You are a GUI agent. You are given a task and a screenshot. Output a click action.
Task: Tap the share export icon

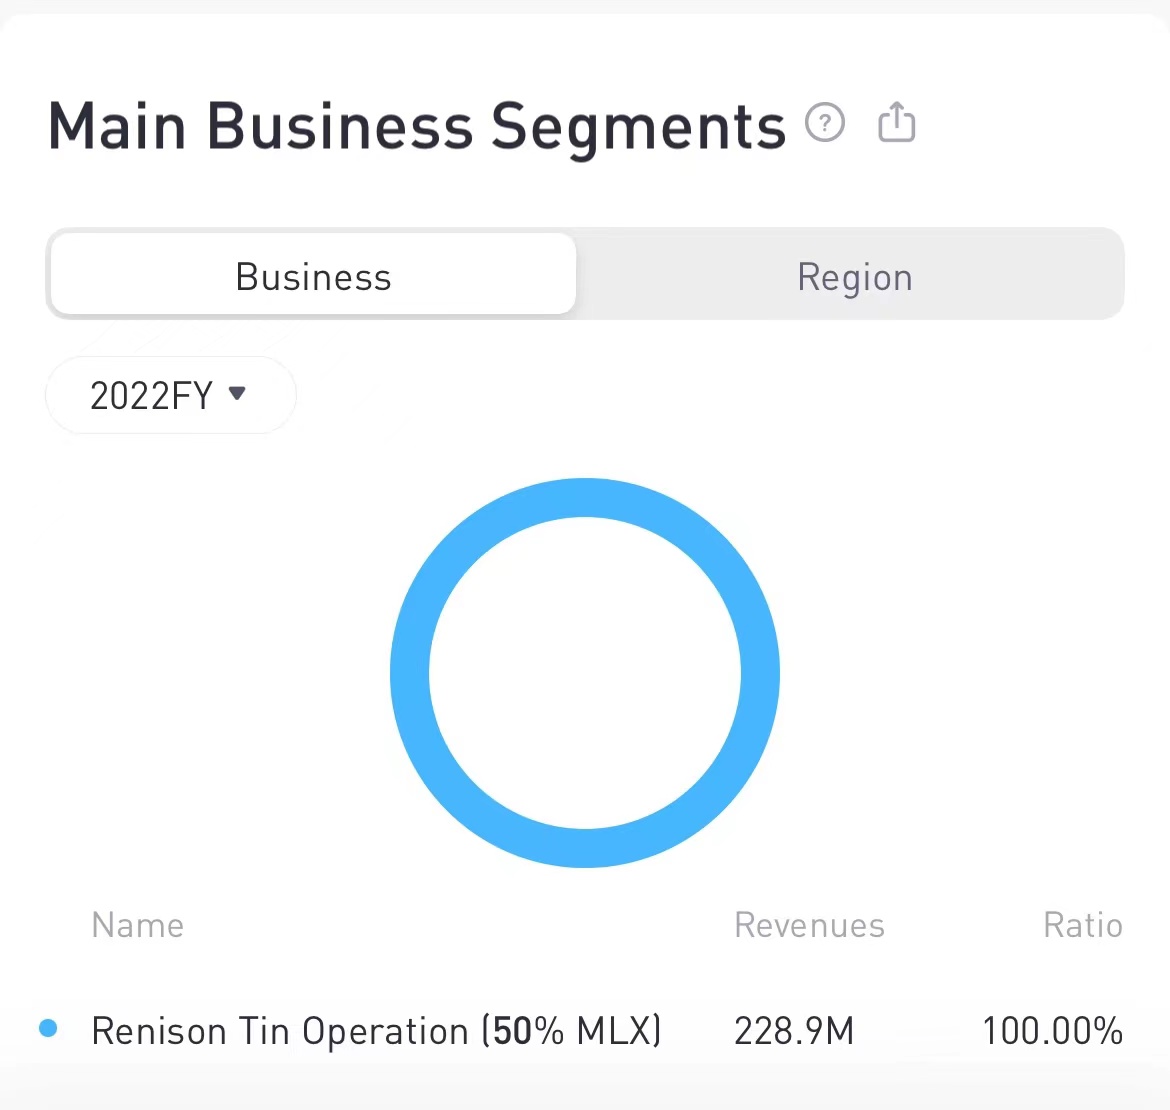tap(896, 123)
